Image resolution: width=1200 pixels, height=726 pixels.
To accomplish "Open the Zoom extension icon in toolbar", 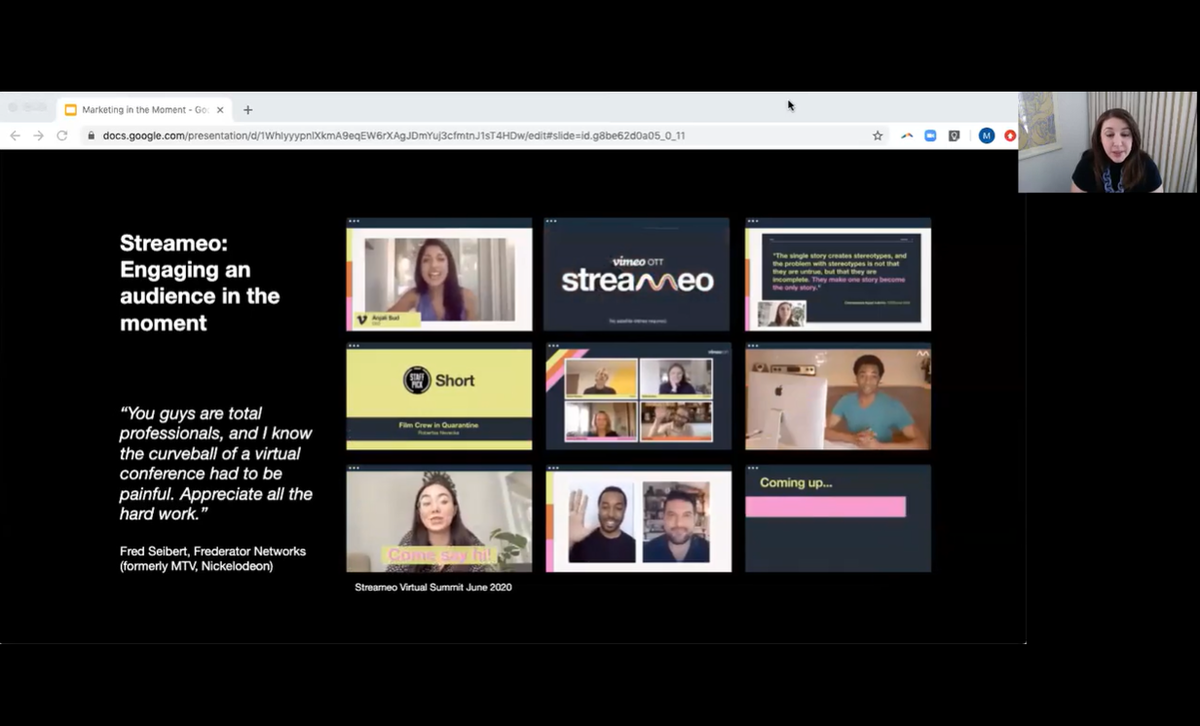I will tap(930, 136).
